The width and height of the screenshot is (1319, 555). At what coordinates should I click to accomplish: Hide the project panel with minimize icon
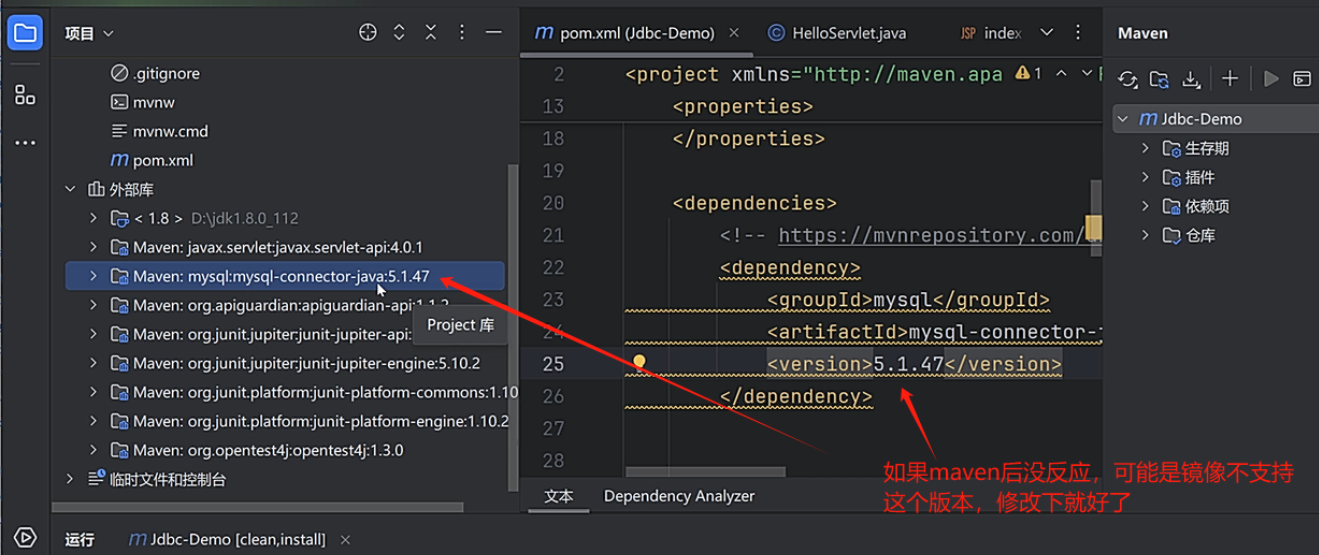tap(493, 33)
